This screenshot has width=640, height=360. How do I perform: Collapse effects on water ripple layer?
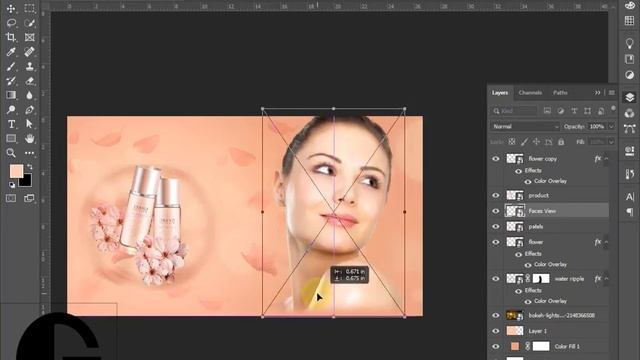(607, 279)
